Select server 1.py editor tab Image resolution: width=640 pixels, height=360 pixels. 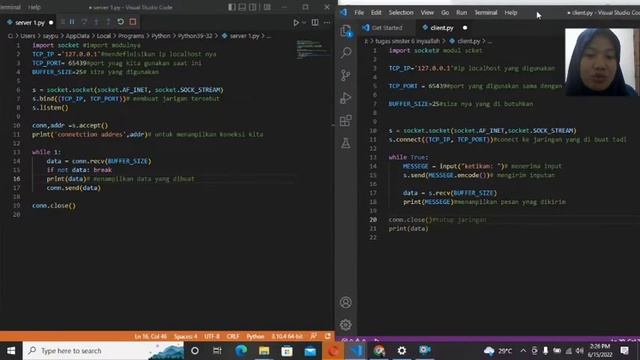tap(30, 22)
